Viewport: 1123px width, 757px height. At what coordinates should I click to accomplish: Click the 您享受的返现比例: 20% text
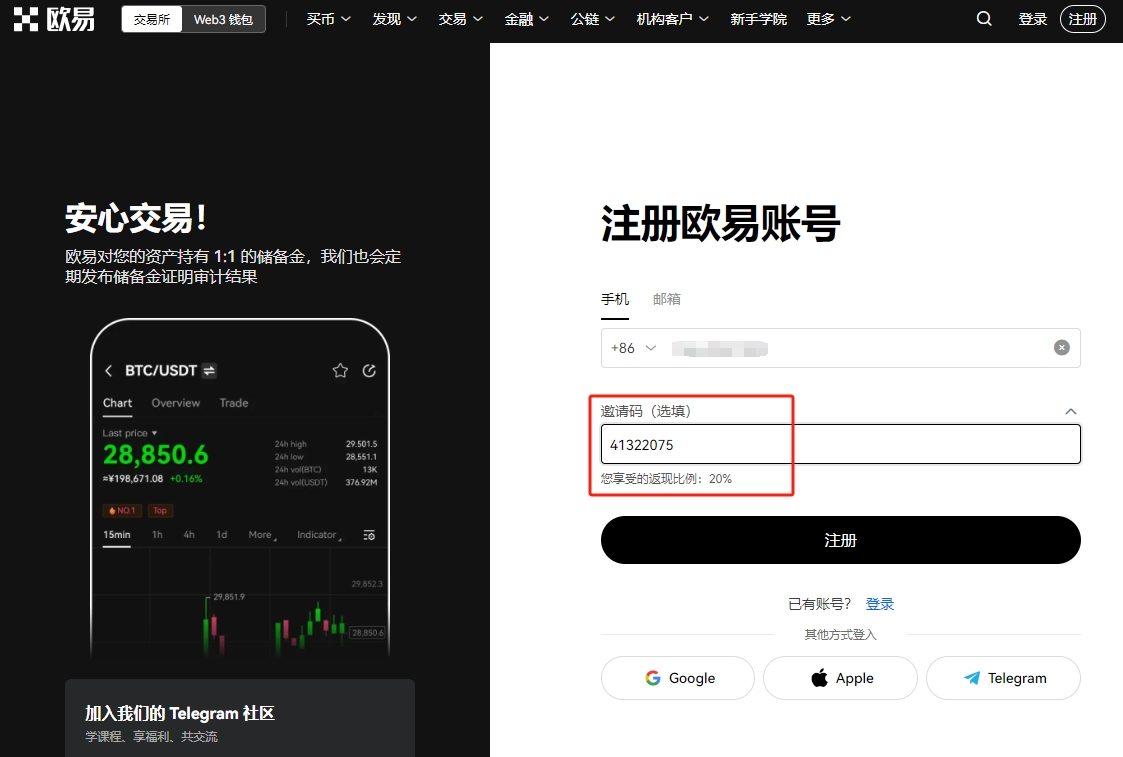666,479
